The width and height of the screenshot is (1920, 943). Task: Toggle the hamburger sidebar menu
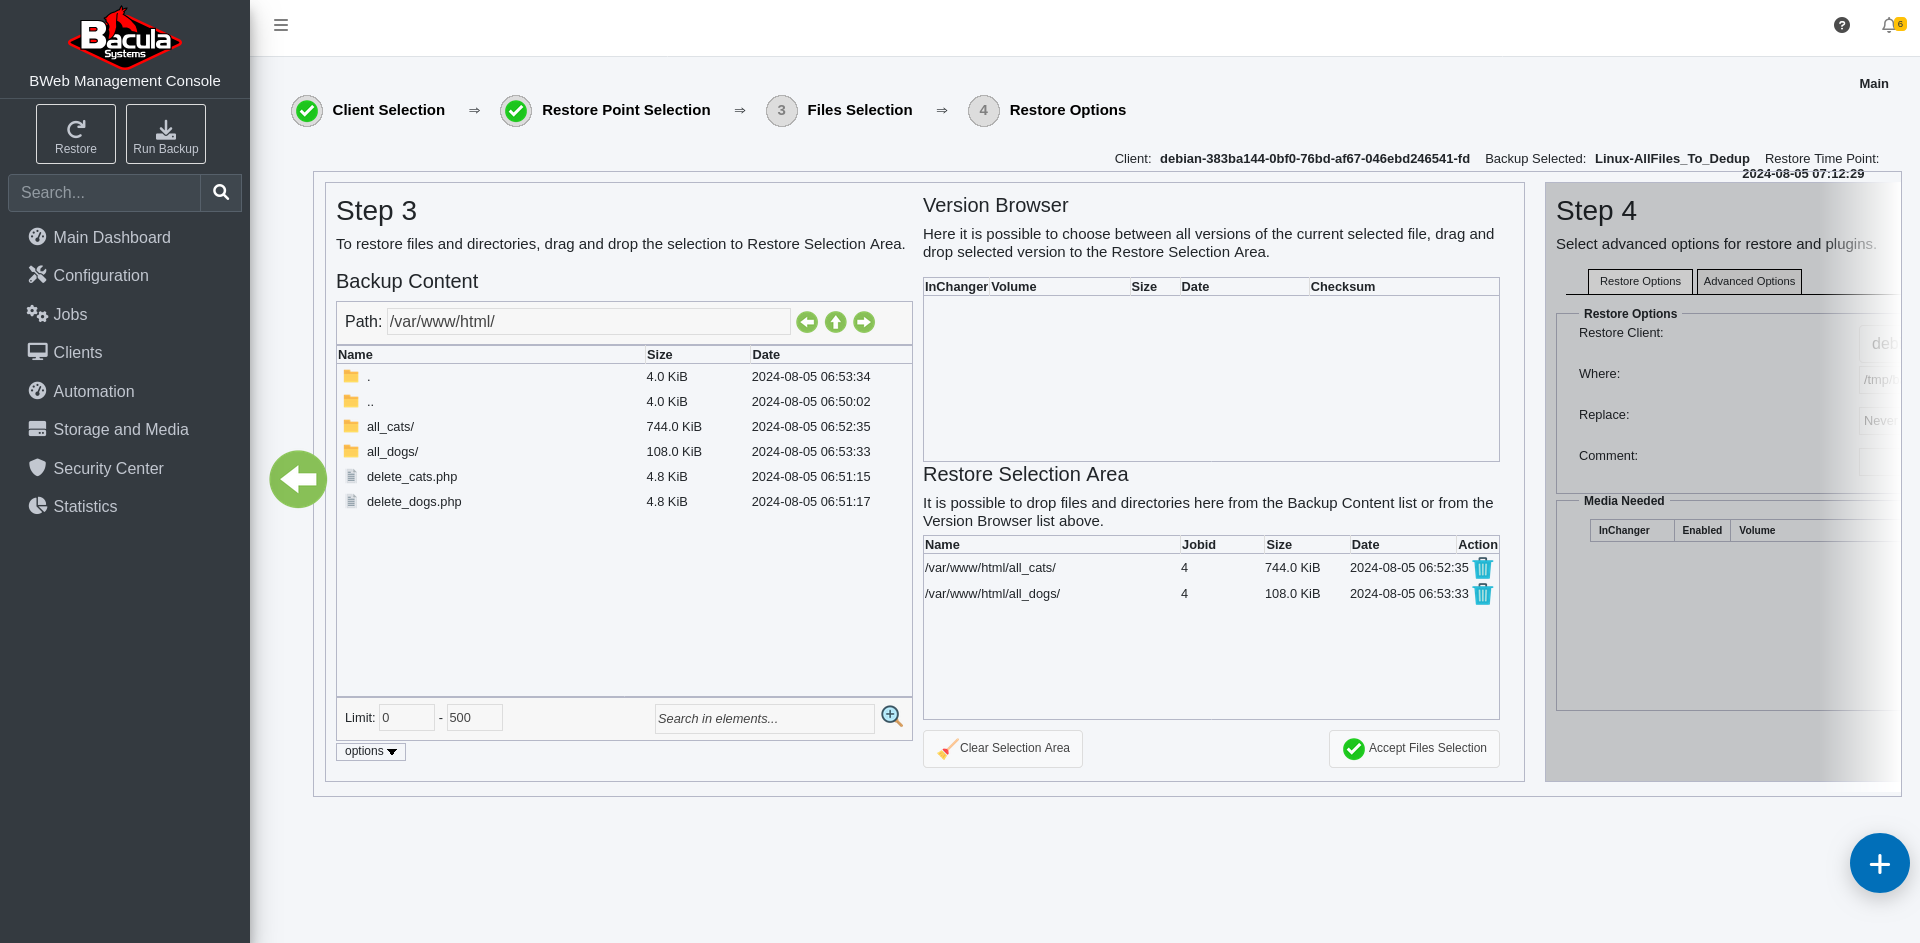pyautogui.click(x=281, y=25)
